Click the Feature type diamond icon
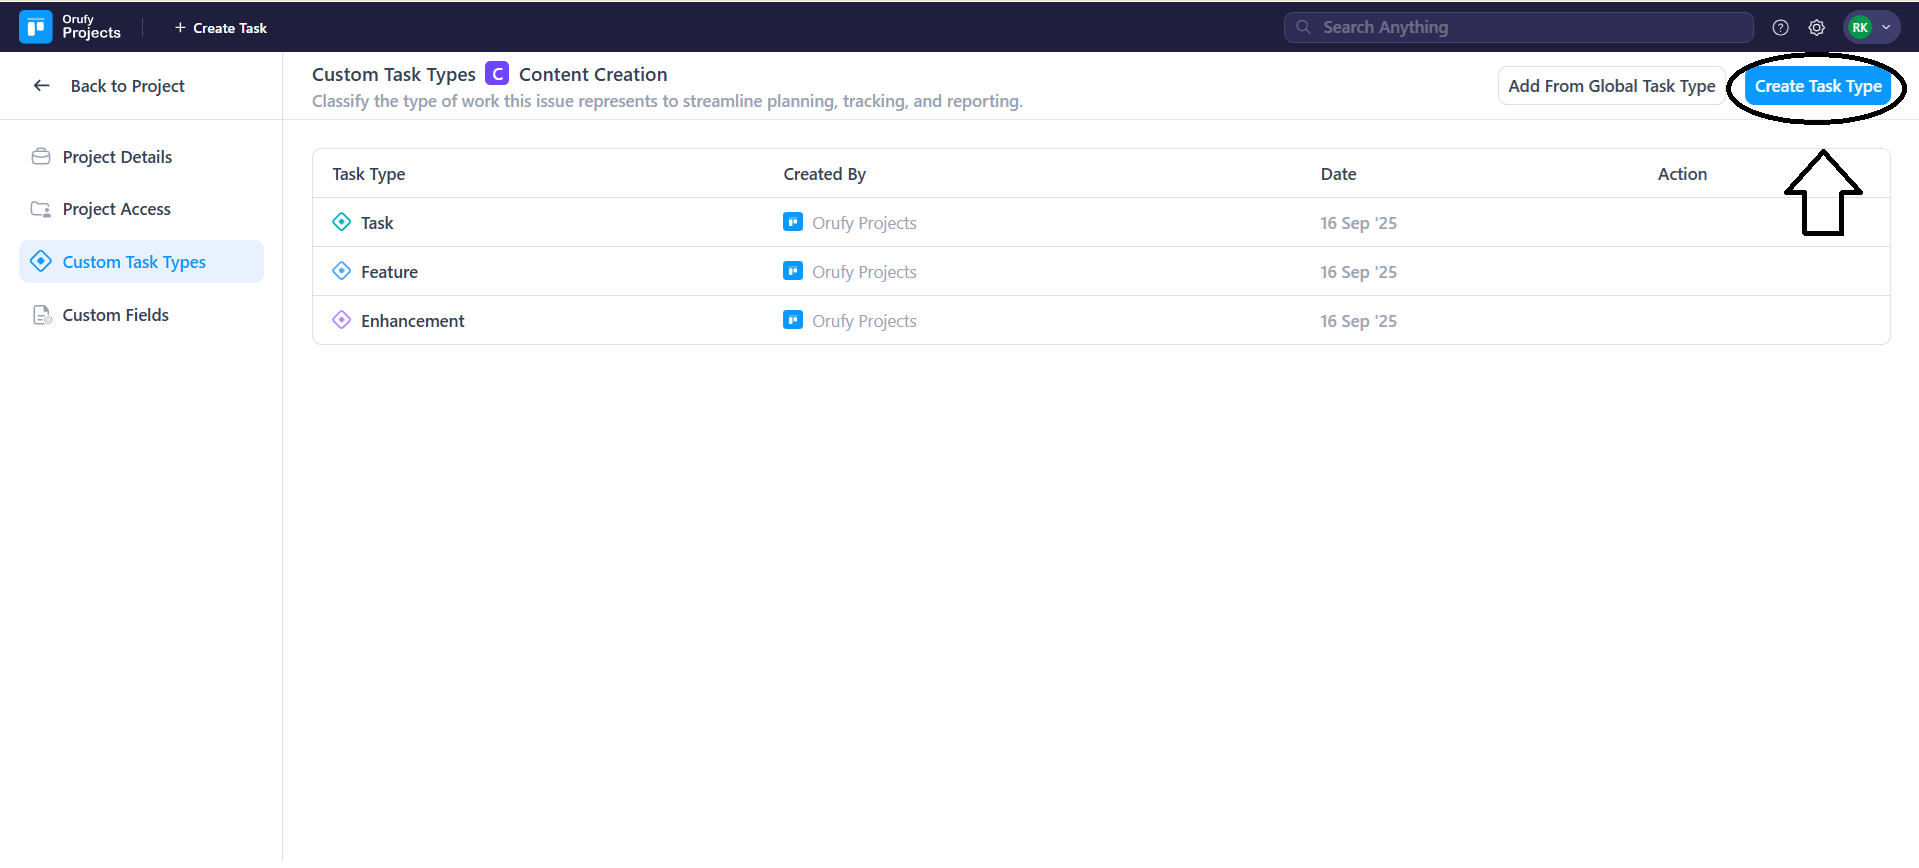 click(342, 271)
